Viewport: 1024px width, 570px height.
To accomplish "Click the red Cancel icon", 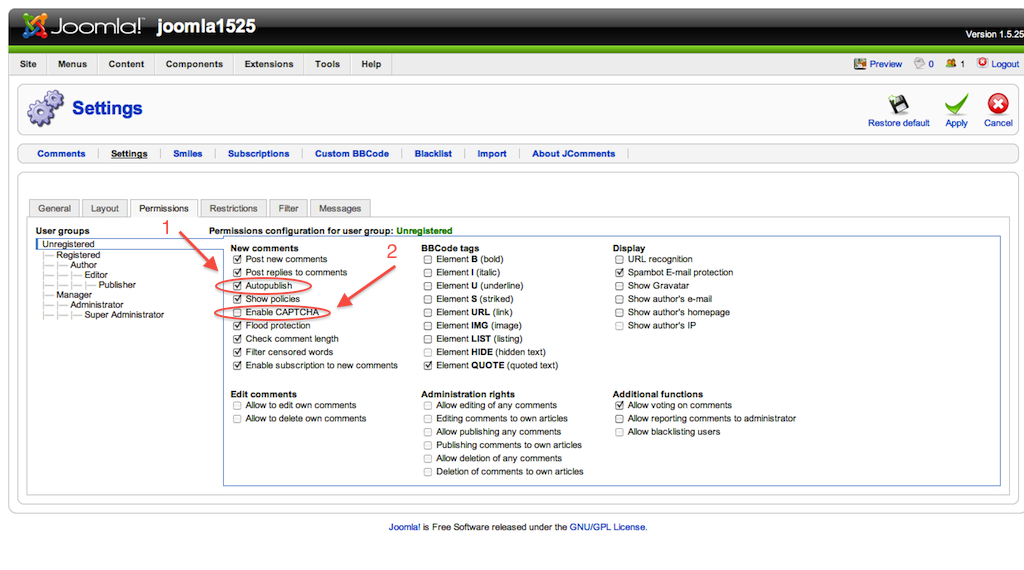I will (998, 105).
